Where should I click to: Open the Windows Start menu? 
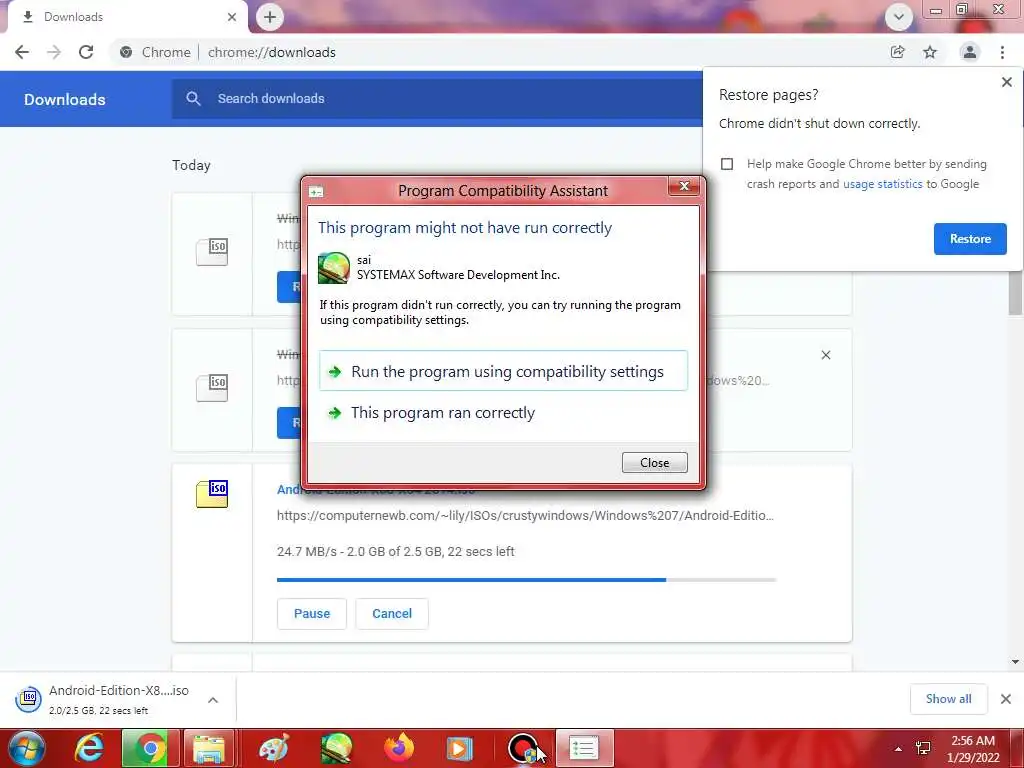26,748
